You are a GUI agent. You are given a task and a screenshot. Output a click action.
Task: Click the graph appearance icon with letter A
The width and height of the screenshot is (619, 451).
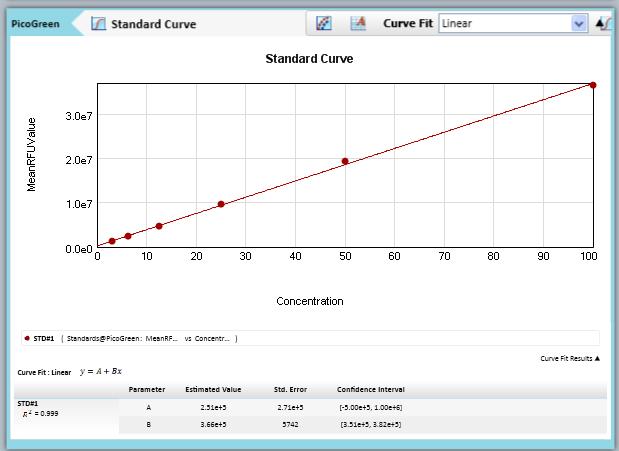click(358, 23)
